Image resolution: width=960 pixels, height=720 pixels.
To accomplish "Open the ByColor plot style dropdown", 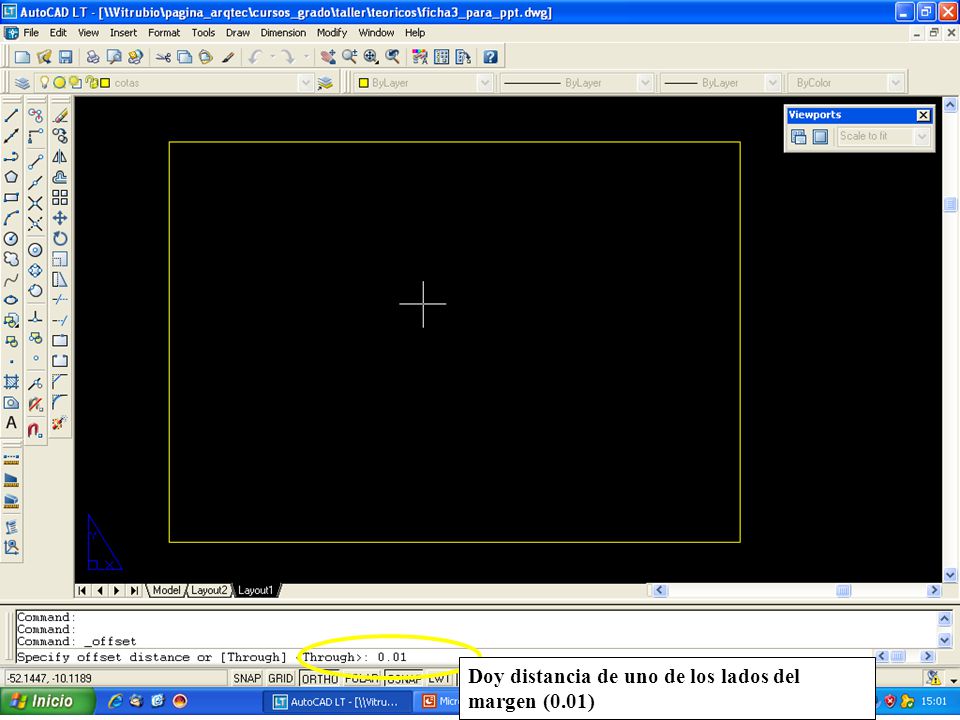I will point(895,83).
